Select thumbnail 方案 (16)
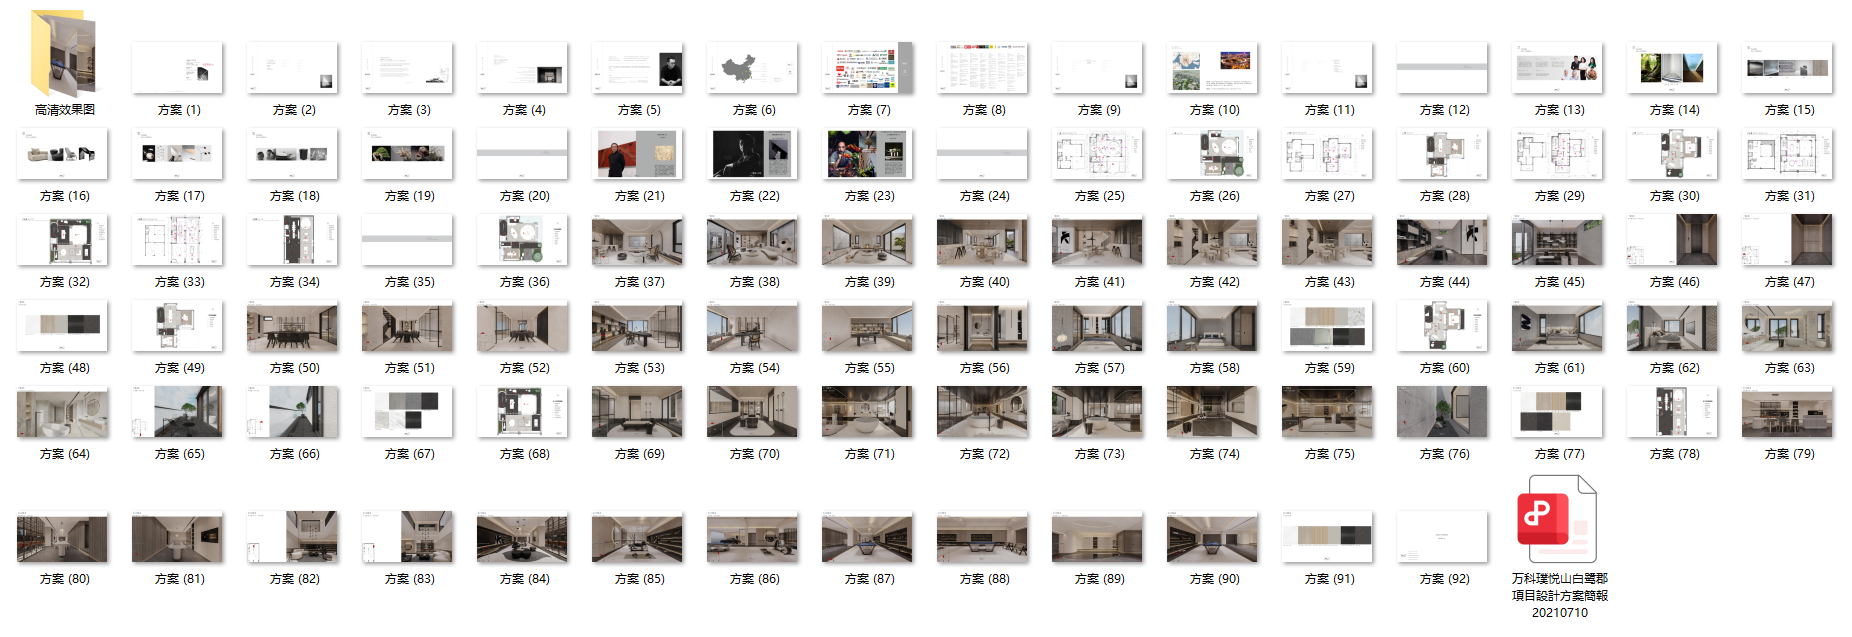This screenshot has height=637, width=1852. click(x=62, y=154)
